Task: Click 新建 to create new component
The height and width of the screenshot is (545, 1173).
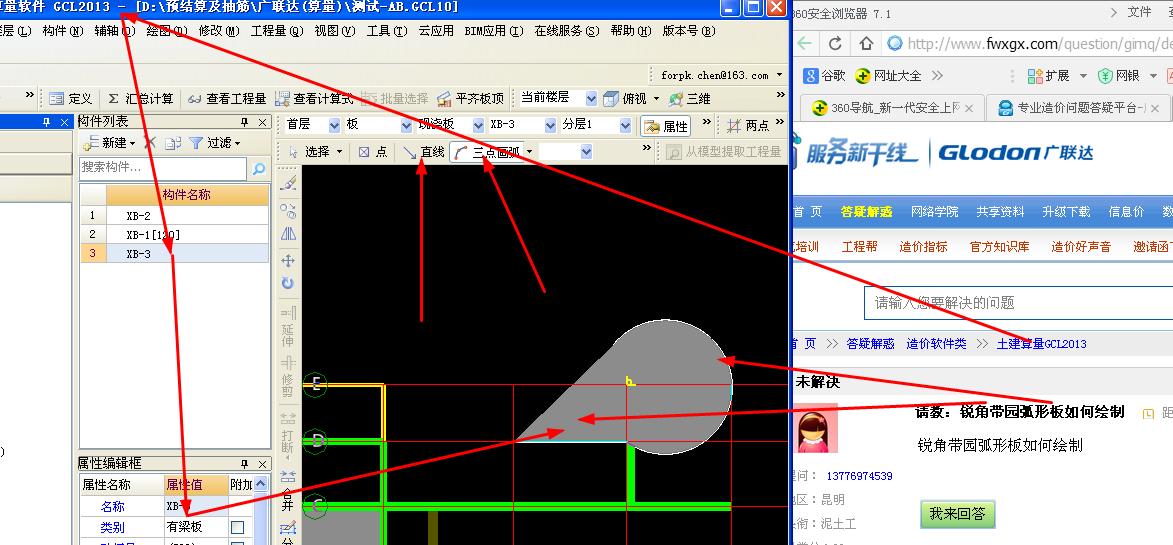Action: coord(108,143)
